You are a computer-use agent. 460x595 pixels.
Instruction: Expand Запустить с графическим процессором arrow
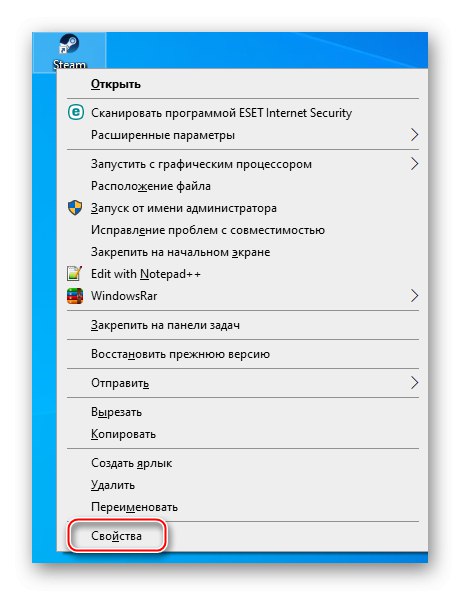(x=414, y=164)
